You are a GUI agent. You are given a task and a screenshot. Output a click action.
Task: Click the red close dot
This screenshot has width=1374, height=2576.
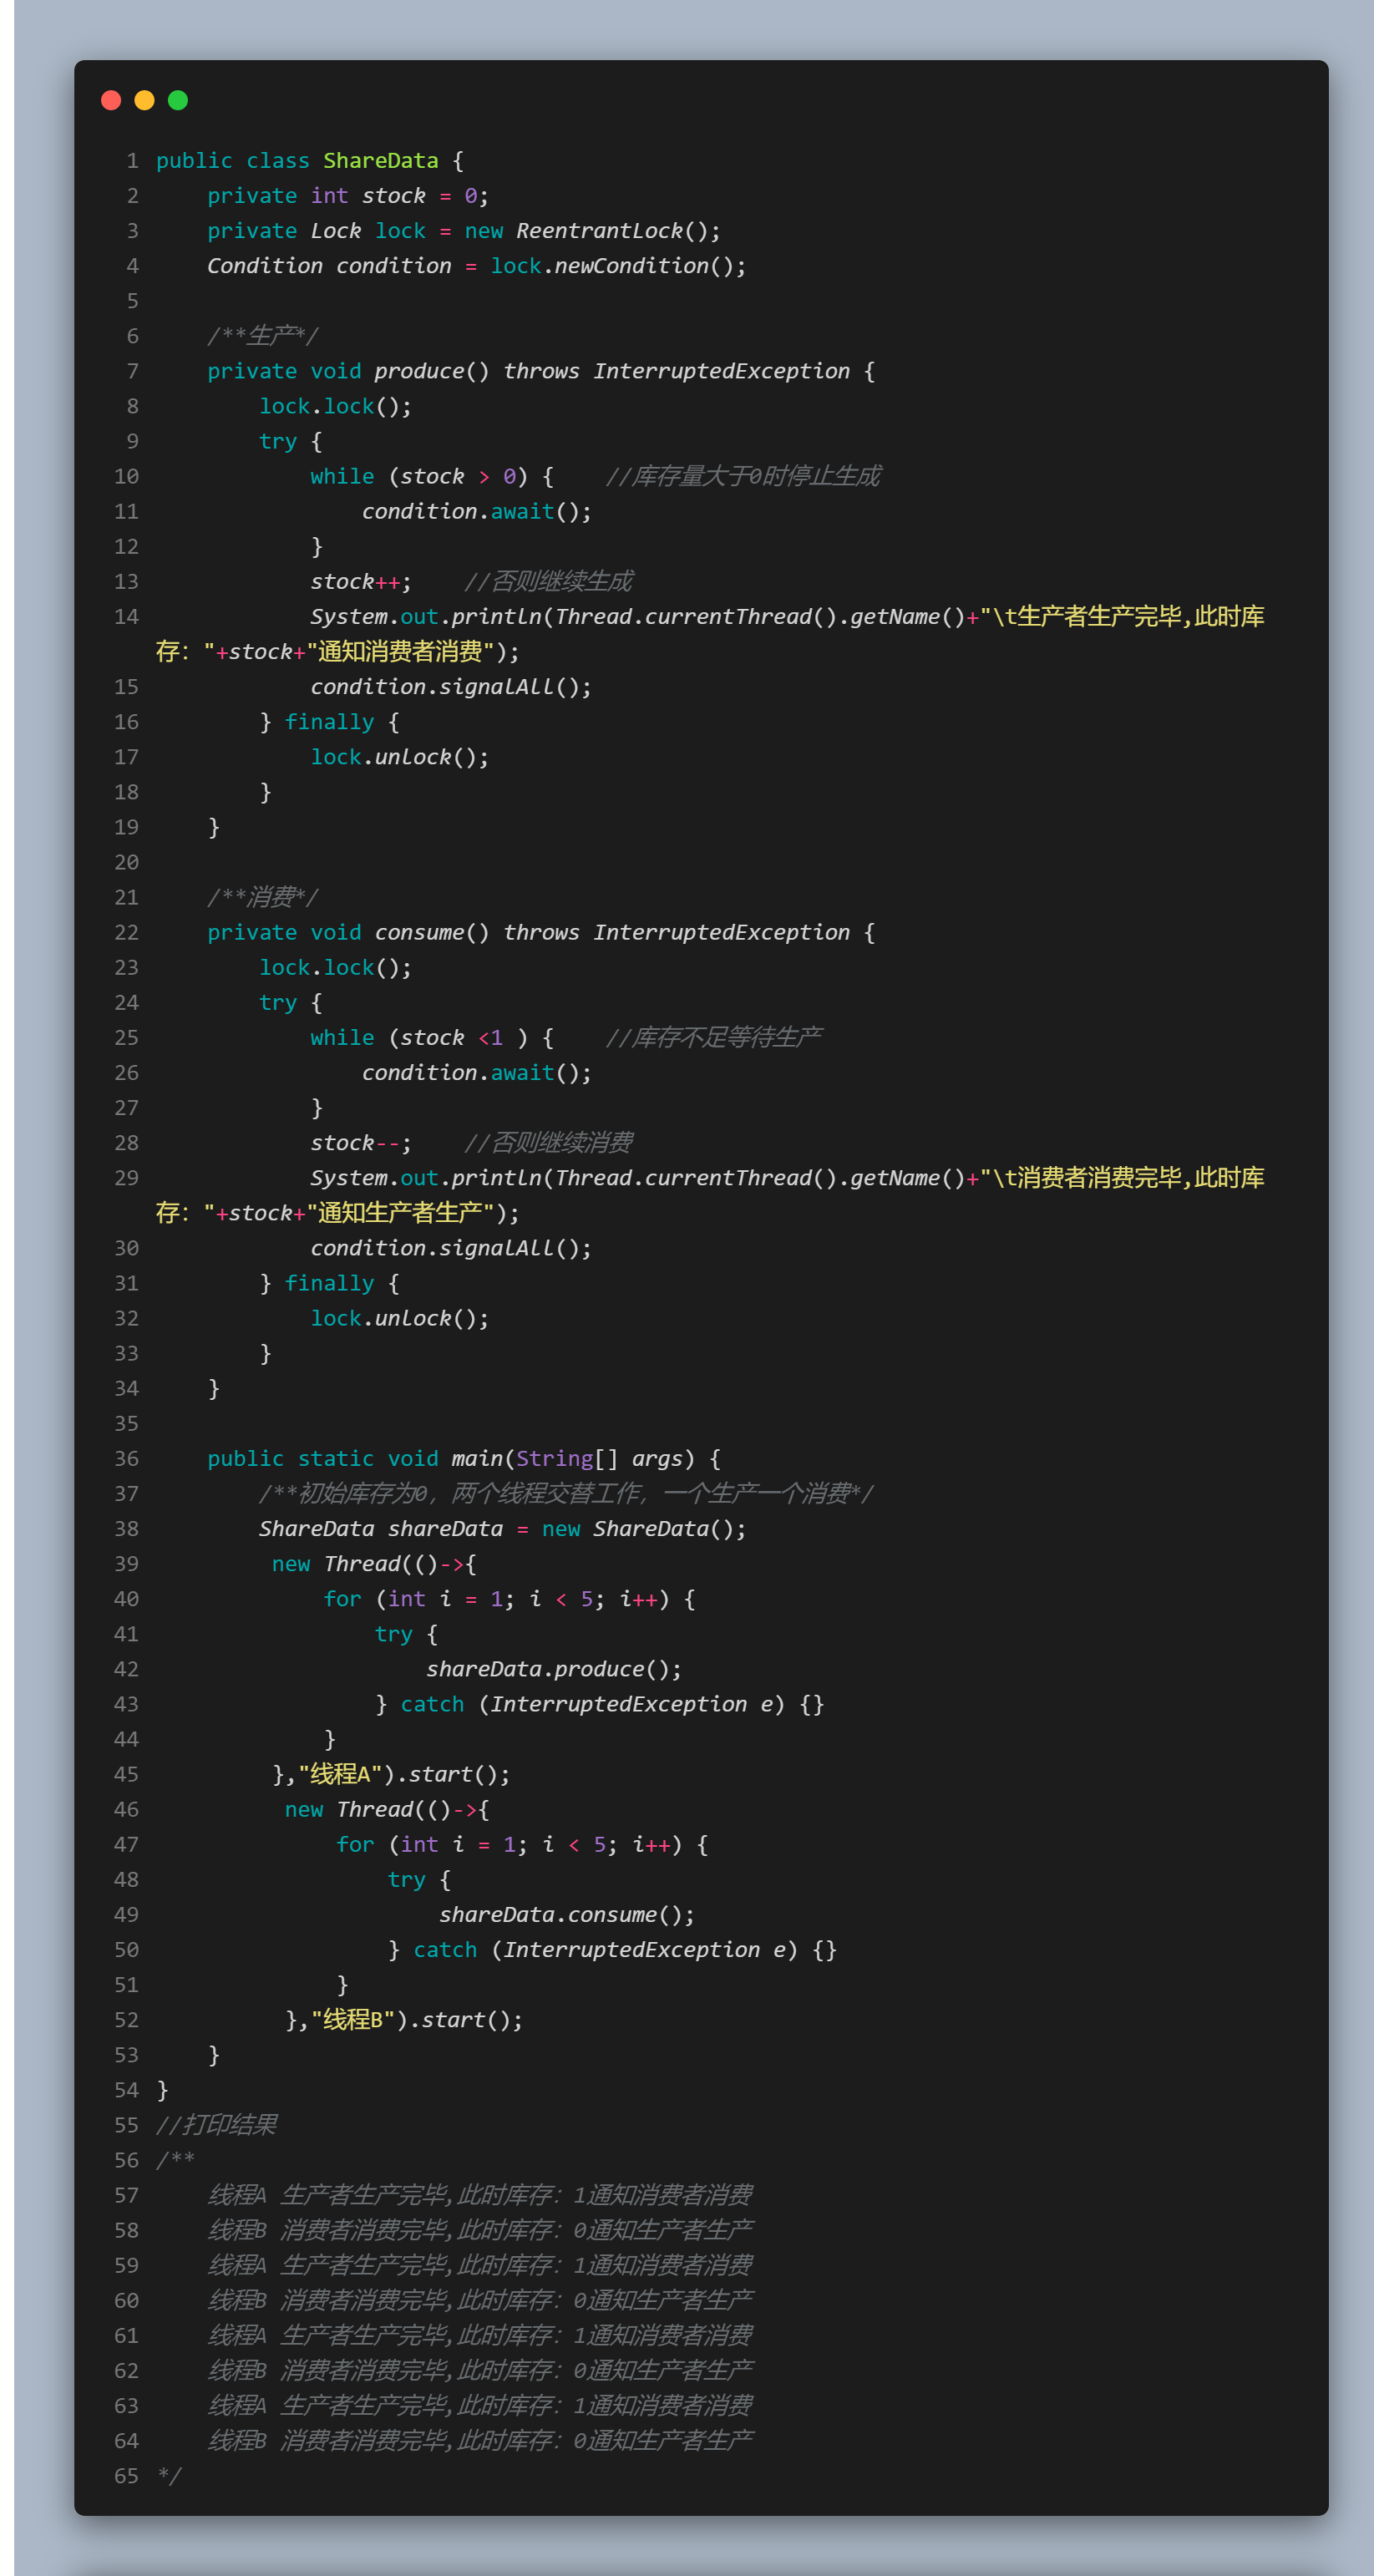111,100
